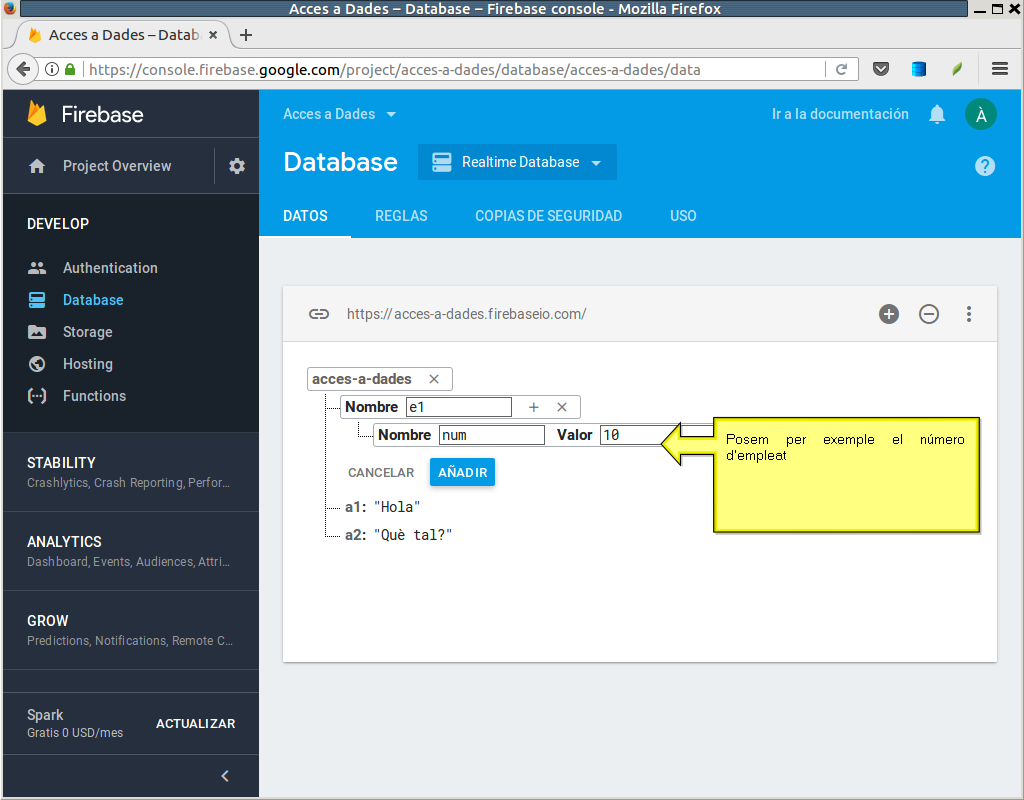The image size is (1024, 800).
Task: Select the a1: "Hola" entry
Action: tap(383, 507)
